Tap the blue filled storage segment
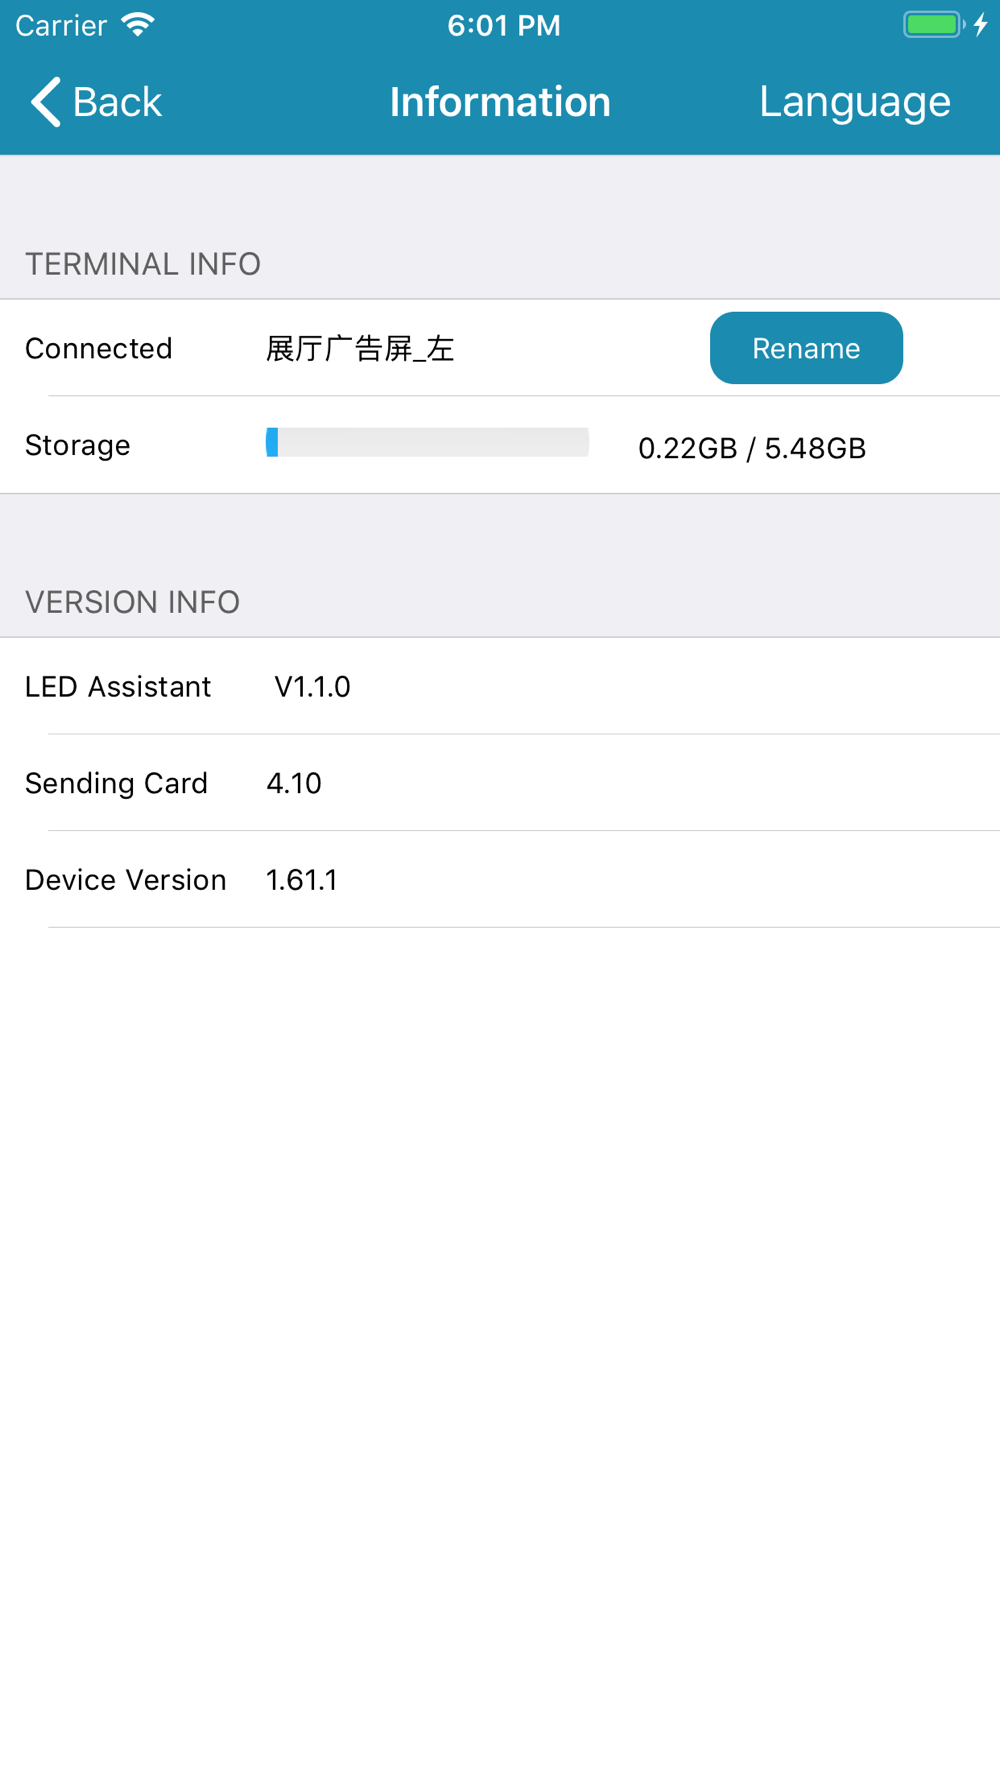This screenshot has height=1778, width=1000. point(272,442)
